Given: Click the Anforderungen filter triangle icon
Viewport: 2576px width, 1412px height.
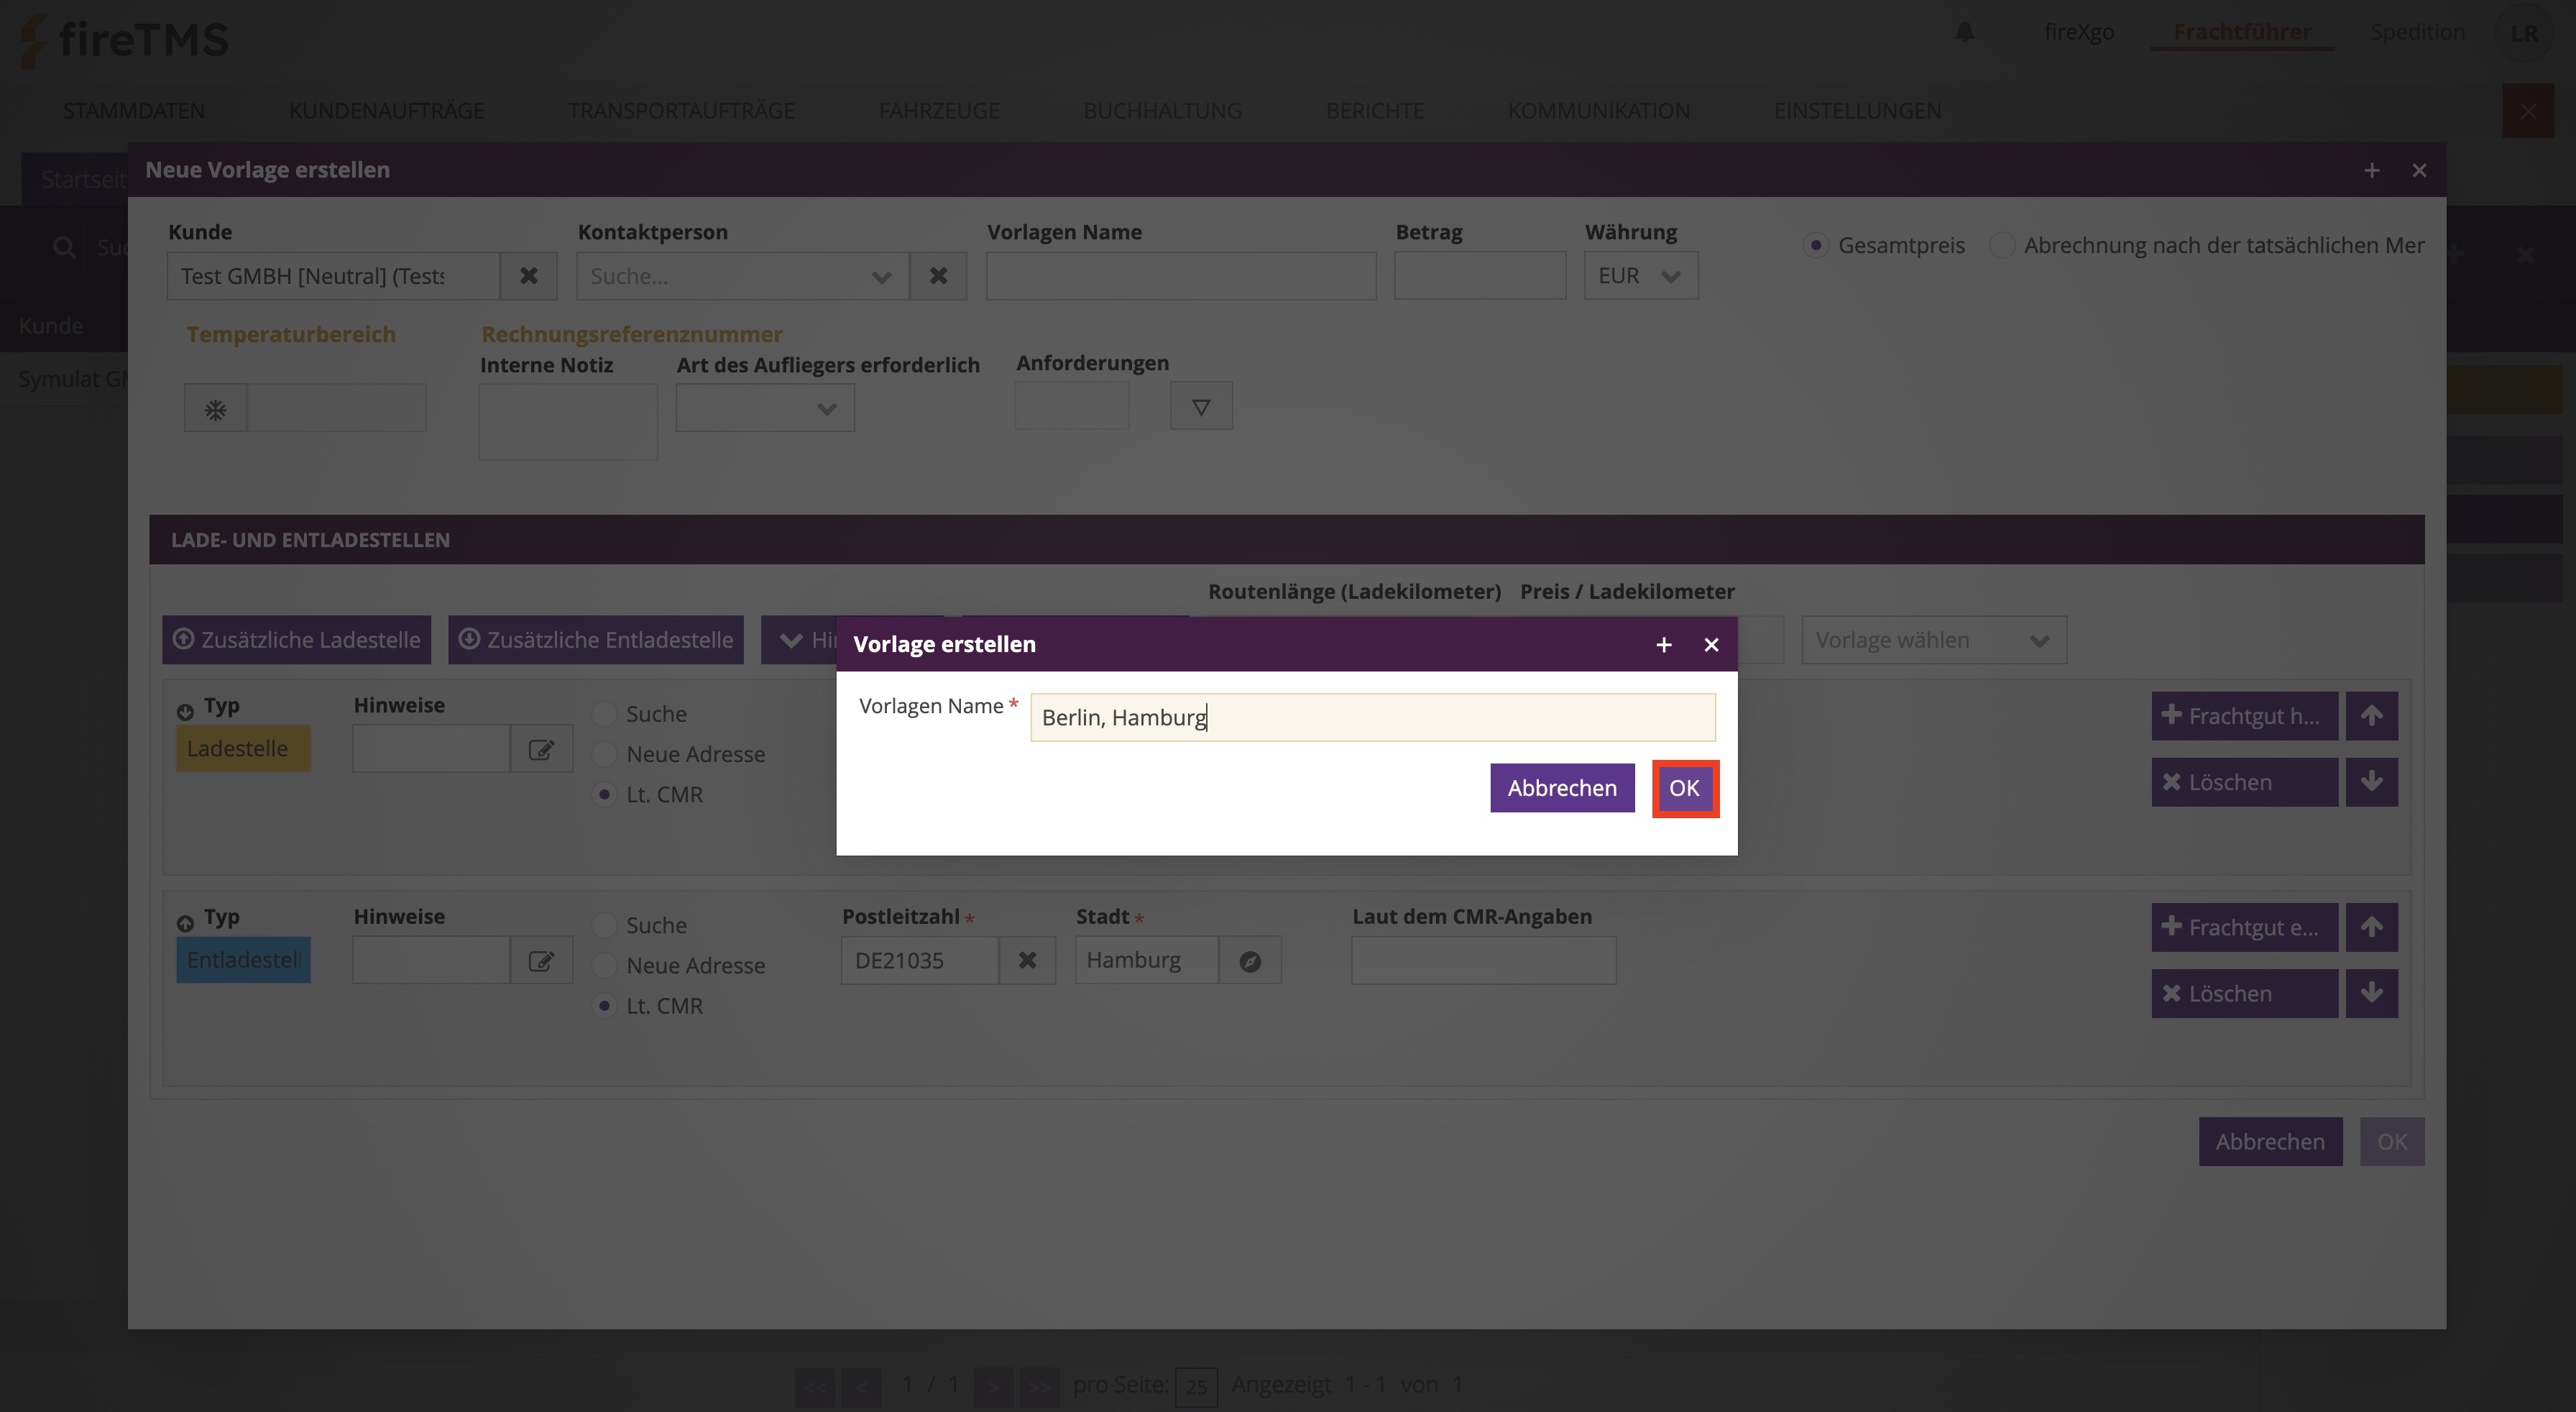Looking at the screenshot, I should tap(1201, 406).
